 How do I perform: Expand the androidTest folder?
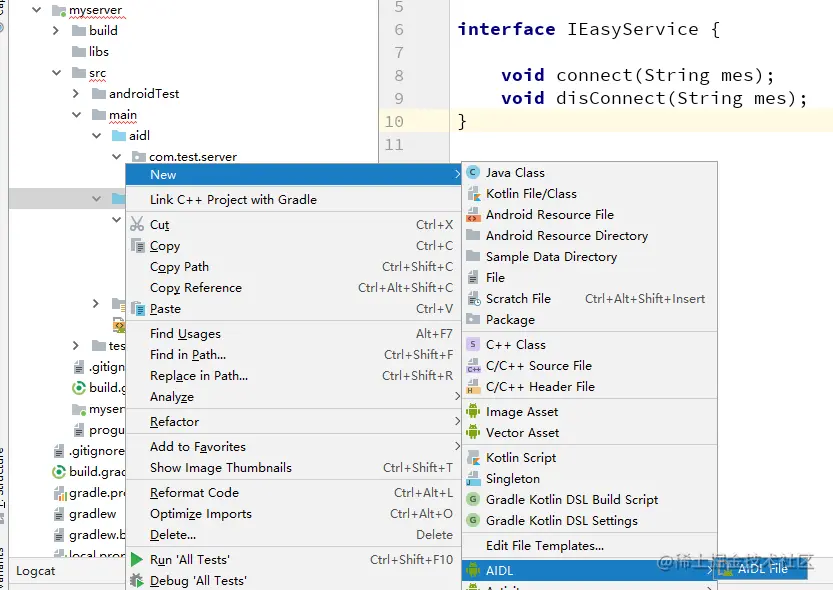pos(76,94)
